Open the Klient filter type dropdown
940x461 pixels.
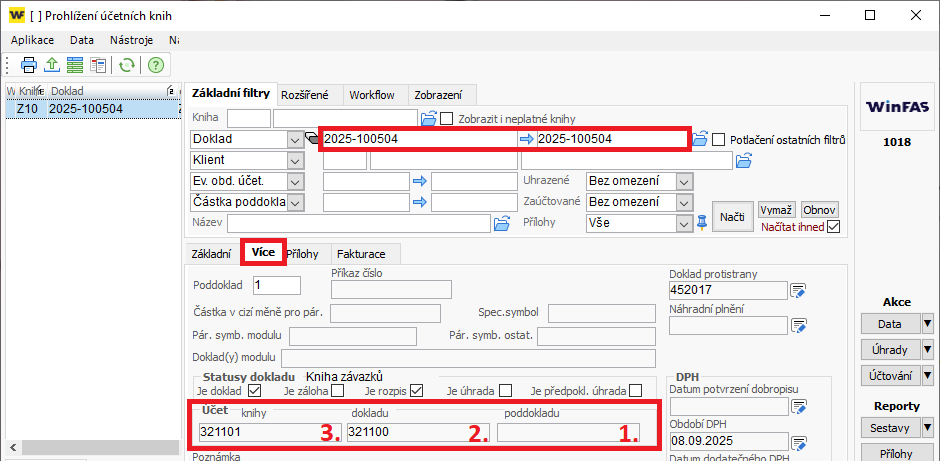(295, 160)
